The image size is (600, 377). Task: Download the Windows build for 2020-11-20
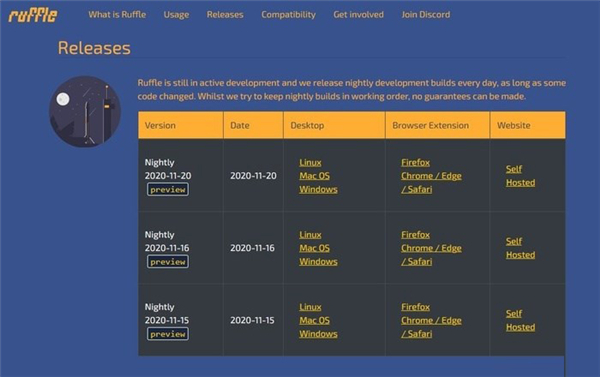(318, 189)
